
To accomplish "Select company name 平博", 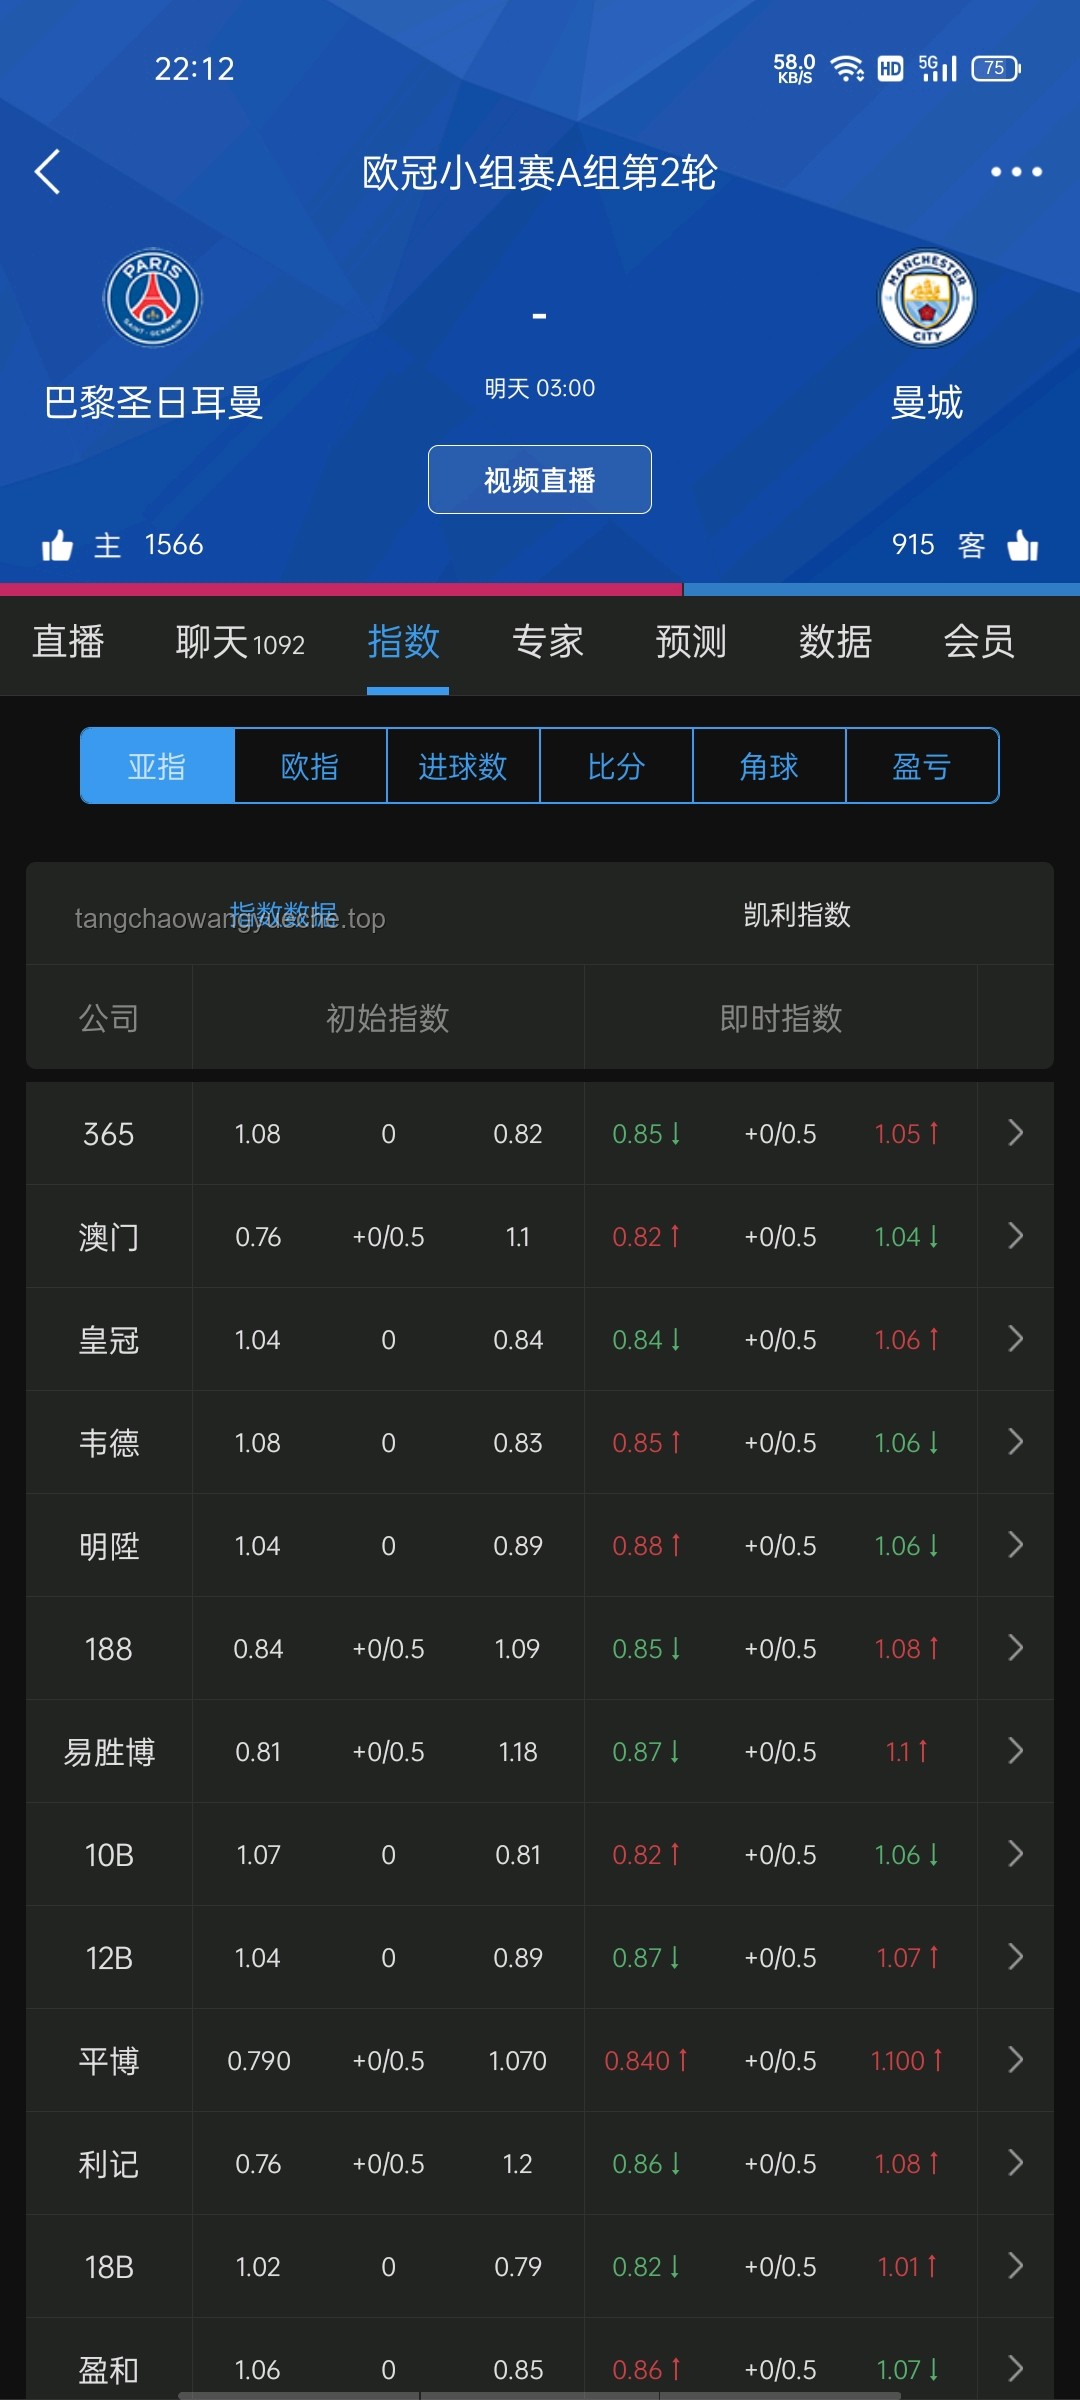I will (x=108, y=2061).
